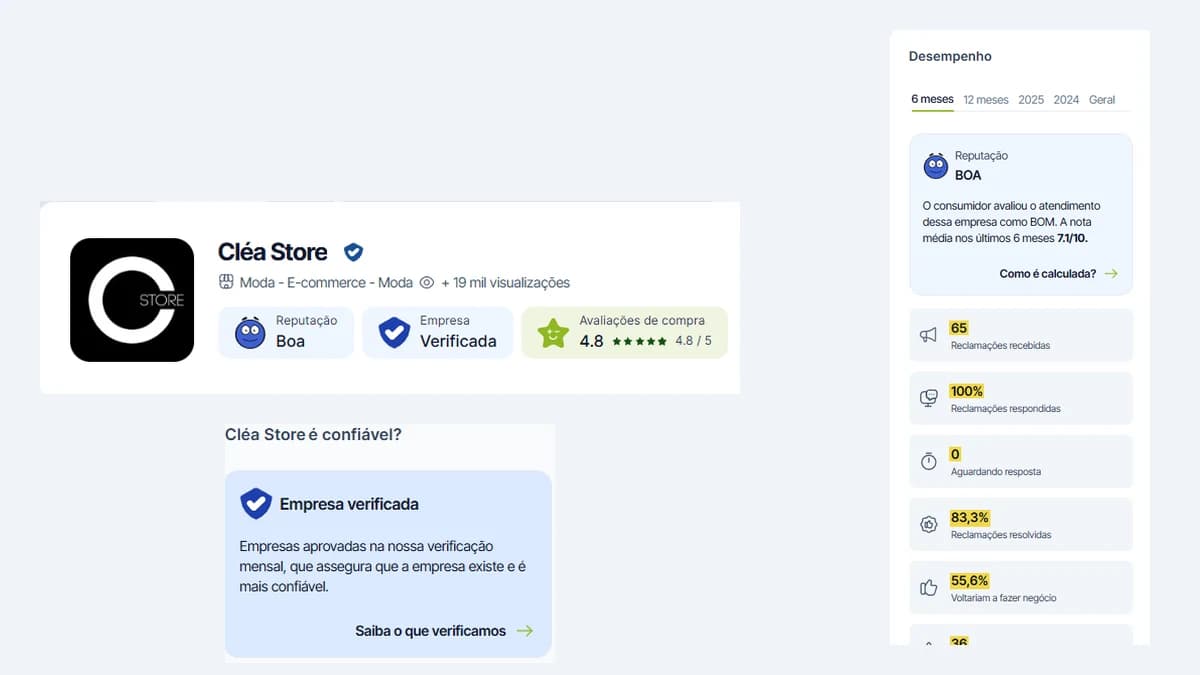The height and width of the screenshot is (675, 1200).
Task: Switch to the 12 meses tab
Action: pos(986,100)
